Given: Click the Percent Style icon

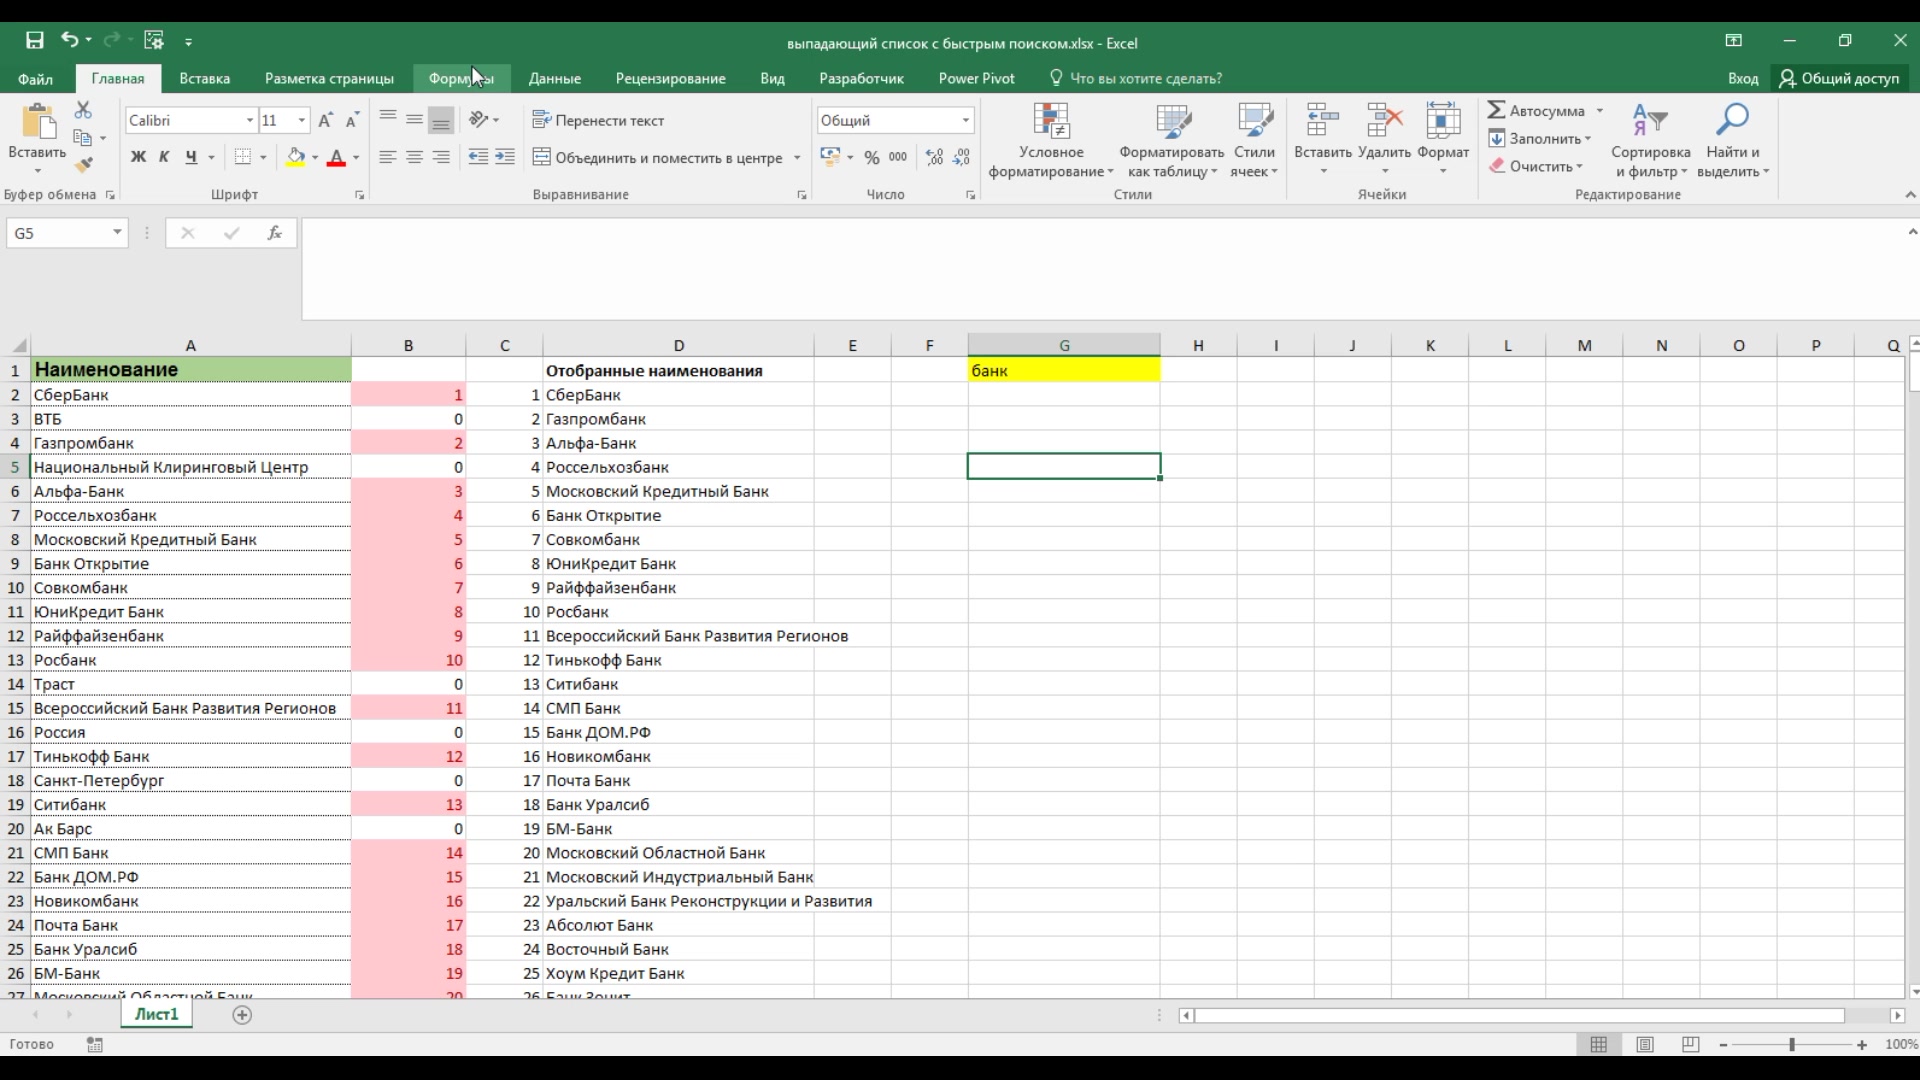Looking at the screenshot, I should pos(872,157).
